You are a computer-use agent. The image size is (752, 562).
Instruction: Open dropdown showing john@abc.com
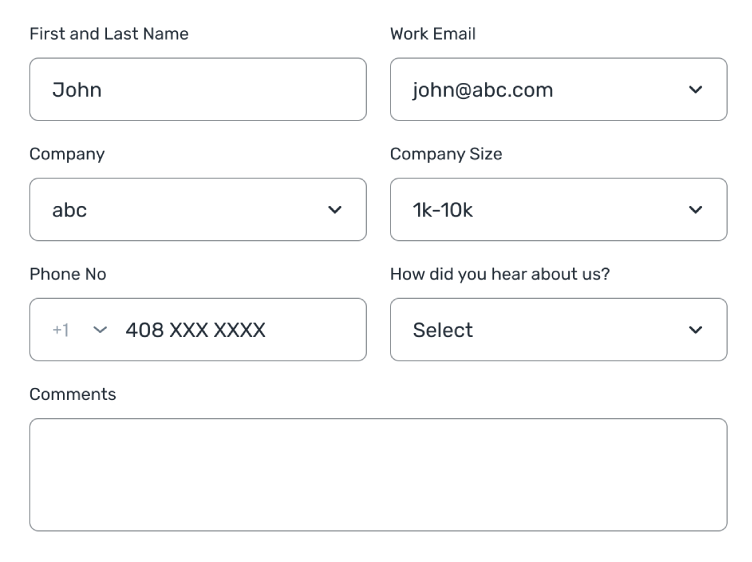(540, 90)
